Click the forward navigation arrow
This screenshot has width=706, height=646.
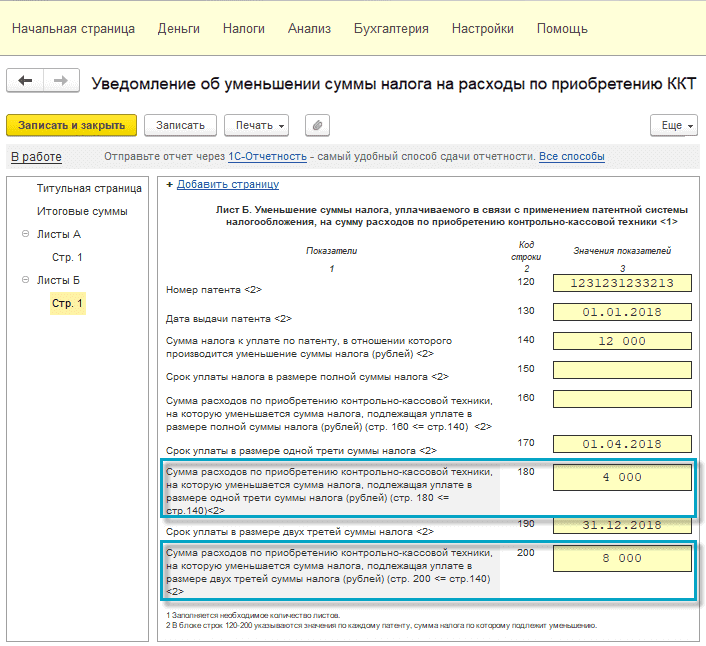(61, 81)
